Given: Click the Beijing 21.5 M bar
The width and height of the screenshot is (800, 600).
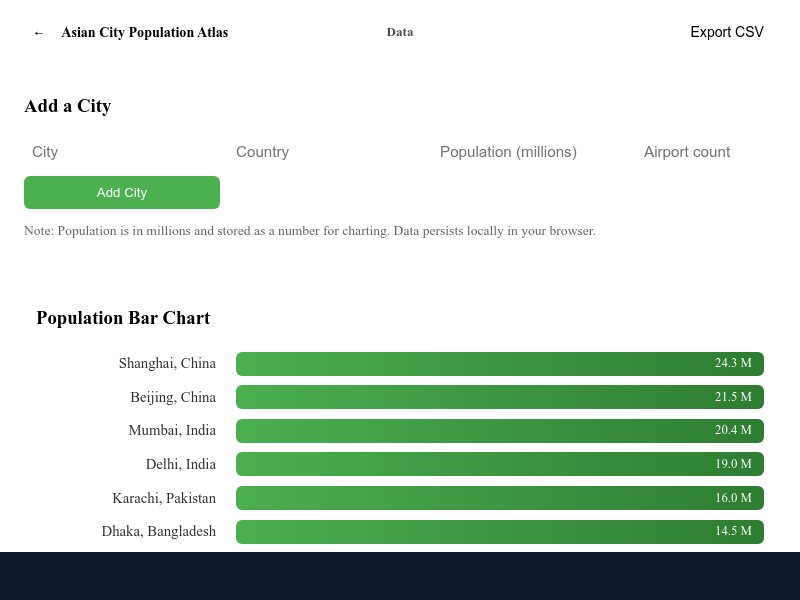Looking at the screenshot, I should click(x=500, y=397).
